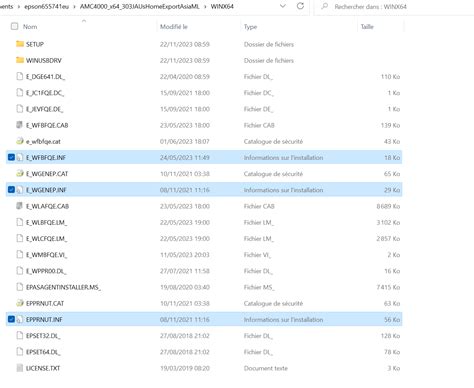This screenshot has width=474, height=388.
Task: Expand the chevron before WINX64 in path
Action: [205, 7]
